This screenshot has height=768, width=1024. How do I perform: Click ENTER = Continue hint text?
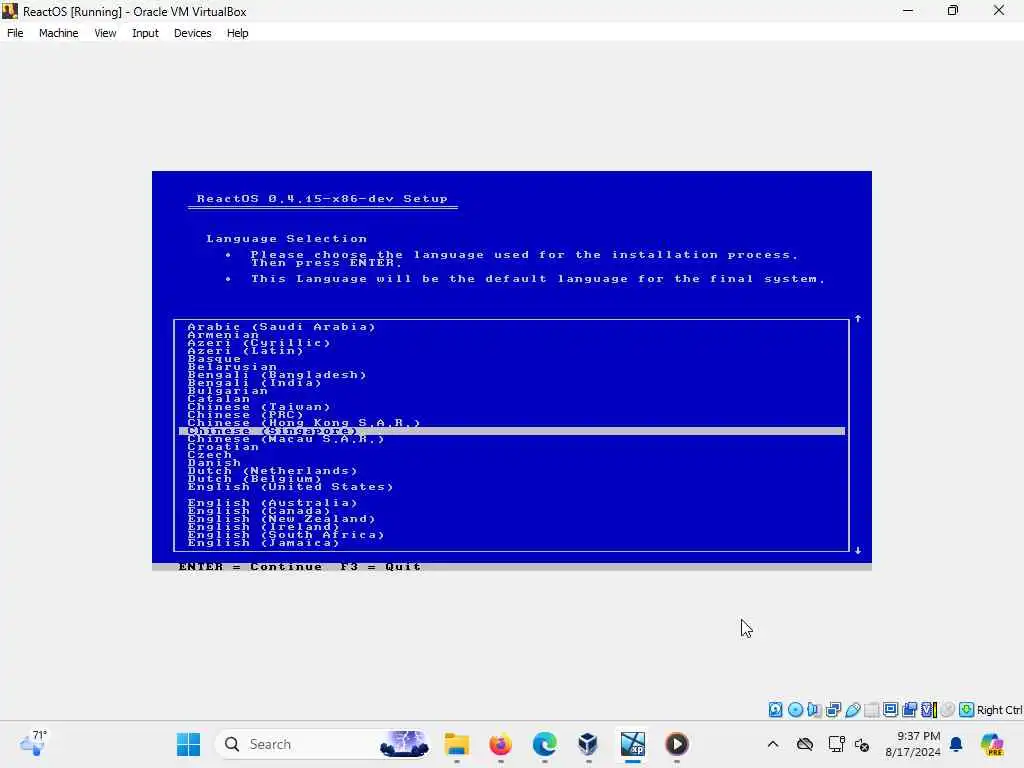point(250,566)
